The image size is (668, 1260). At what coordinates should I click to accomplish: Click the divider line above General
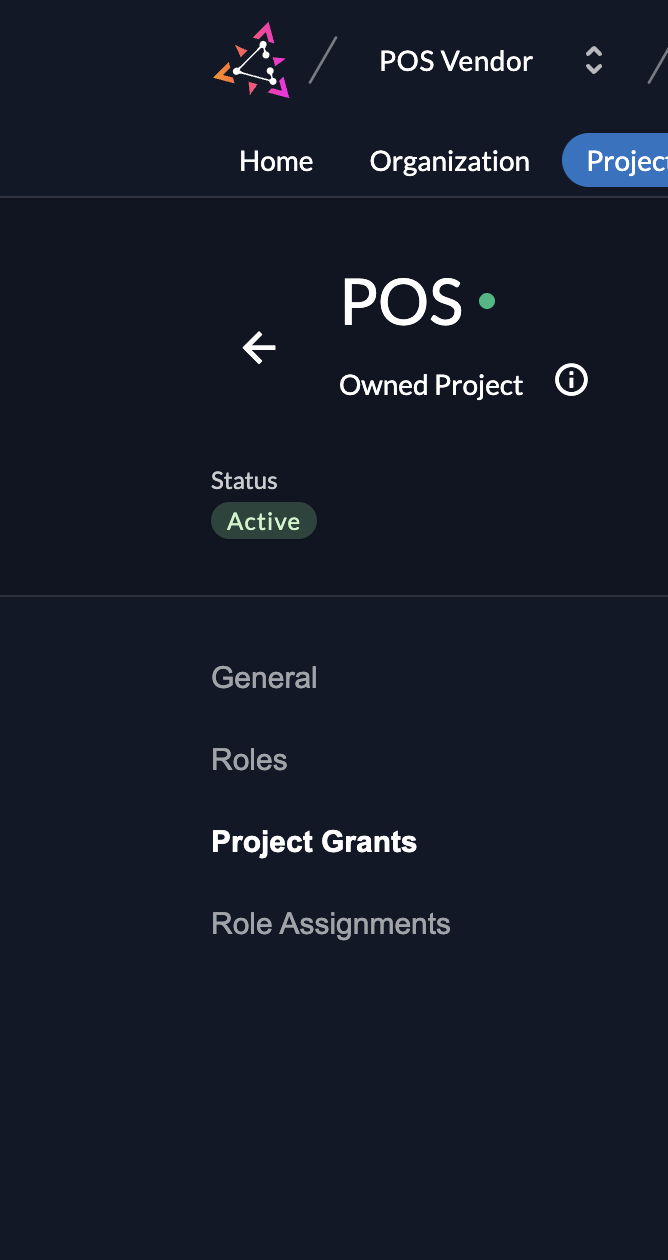tap(334, 597)
